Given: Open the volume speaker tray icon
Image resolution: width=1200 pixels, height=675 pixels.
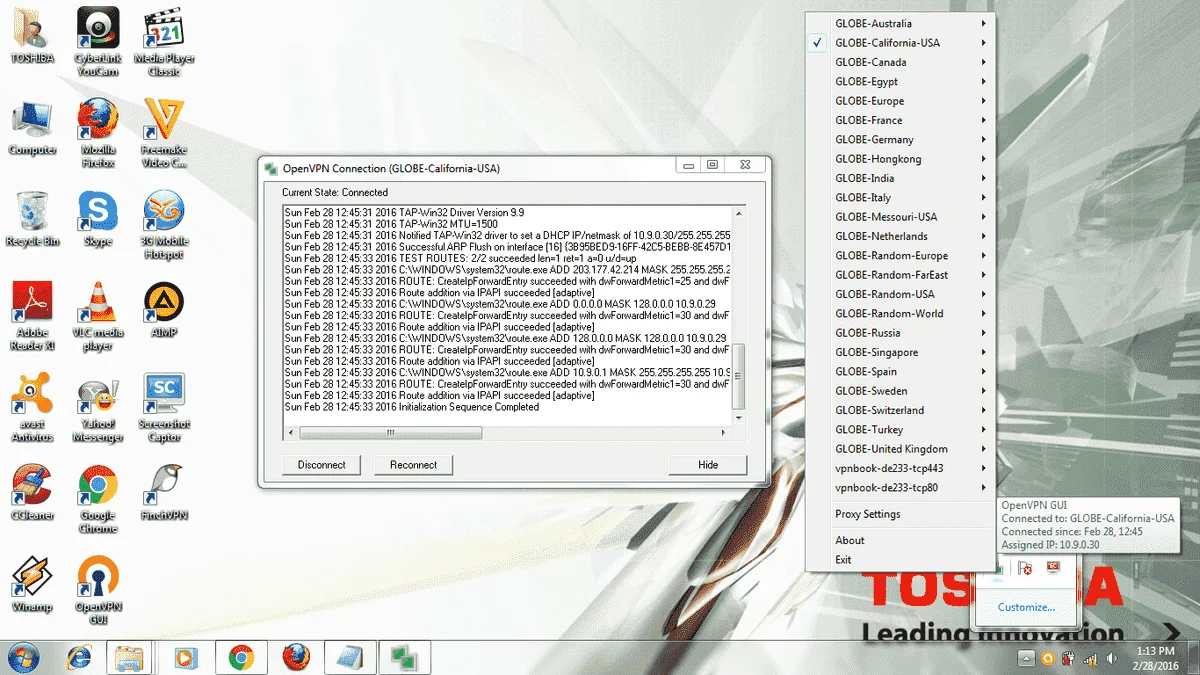Looking at the screenshot, I should (1110, 658).
